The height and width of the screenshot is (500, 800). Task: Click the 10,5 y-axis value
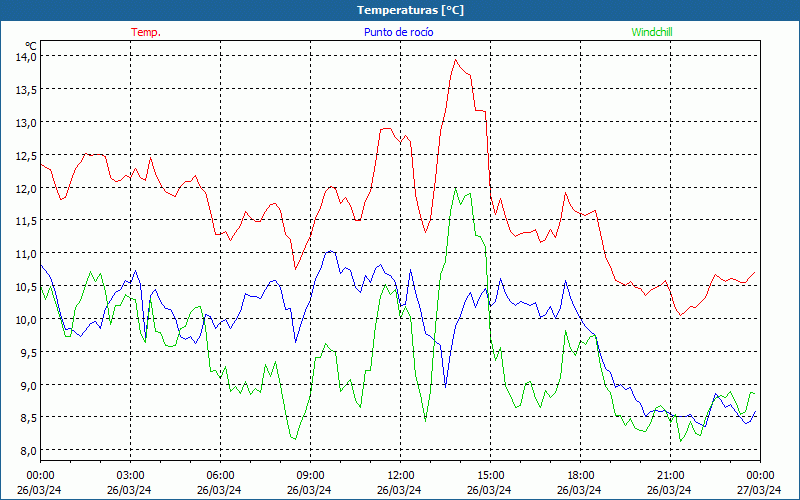(26, 287)
